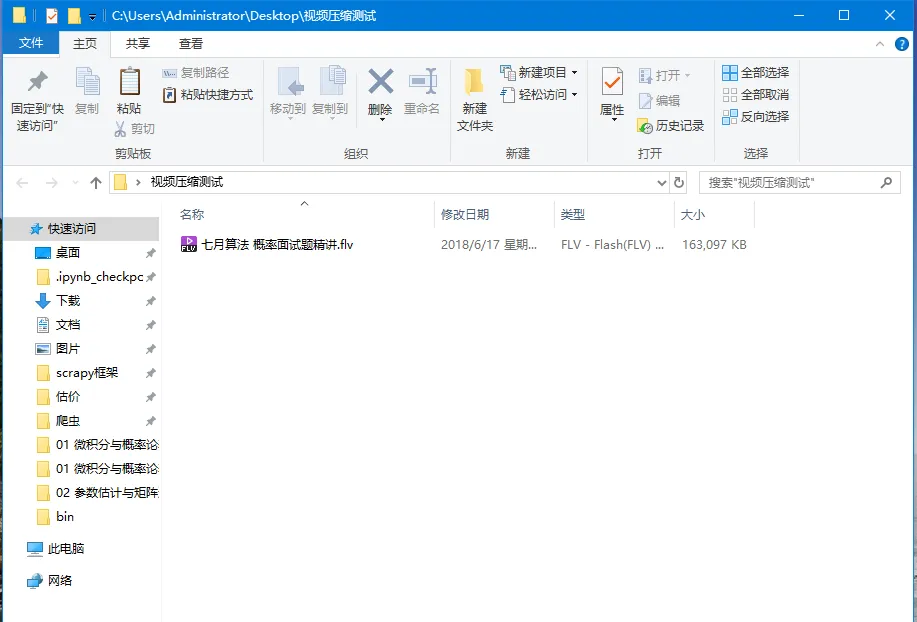Open the Help question mark icon
This screenshot has width=917, height=622.
click(902, 44)
